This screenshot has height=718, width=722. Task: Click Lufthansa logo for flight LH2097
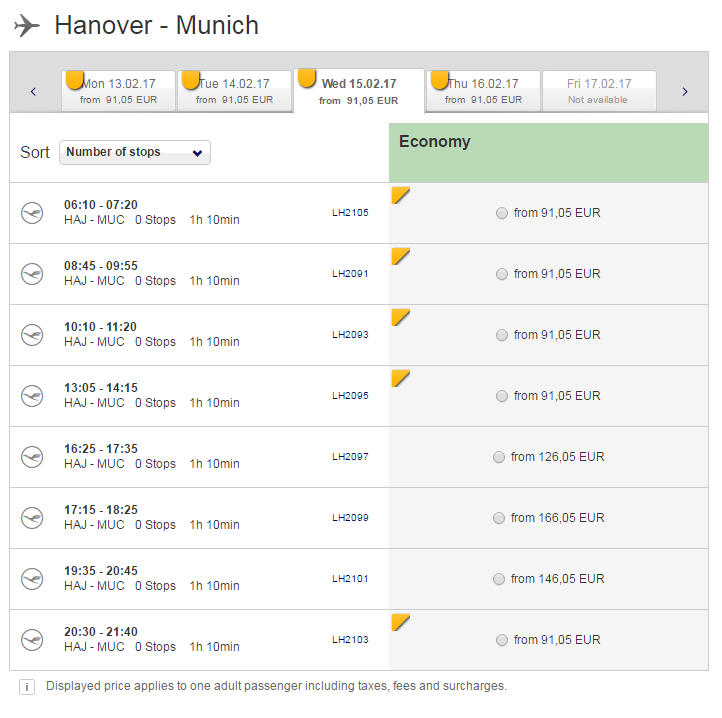point(32,457)
